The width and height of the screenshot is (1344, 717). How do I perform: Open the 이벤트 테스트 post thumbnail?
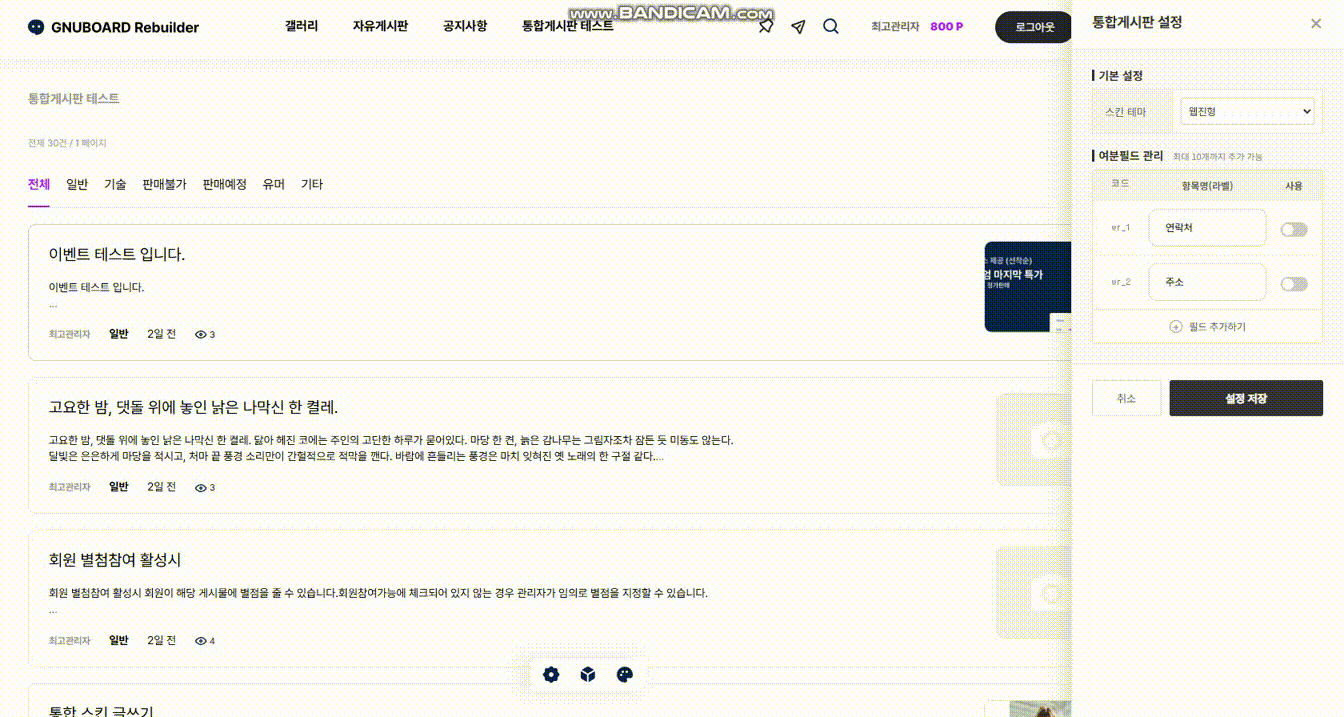1027,287
